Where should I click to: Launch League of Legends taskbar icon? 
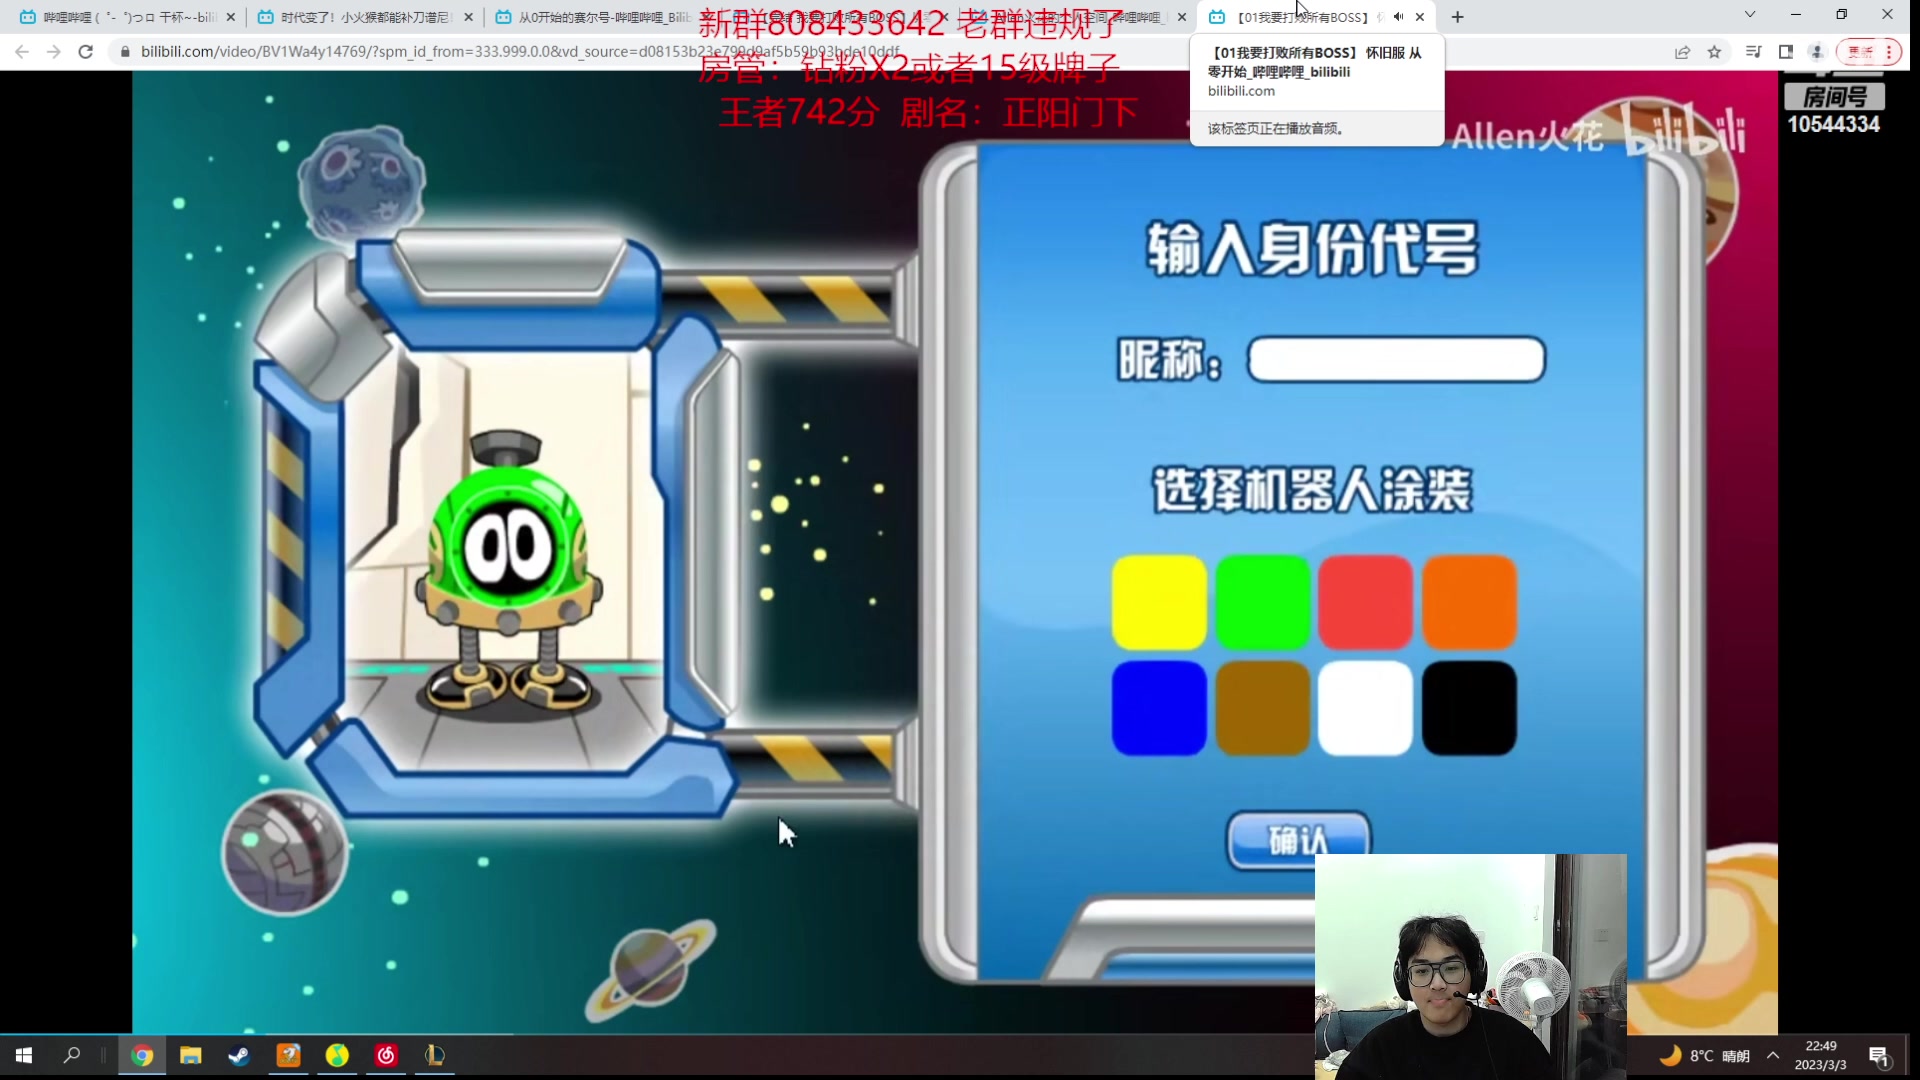click(x=435, y=1056)
